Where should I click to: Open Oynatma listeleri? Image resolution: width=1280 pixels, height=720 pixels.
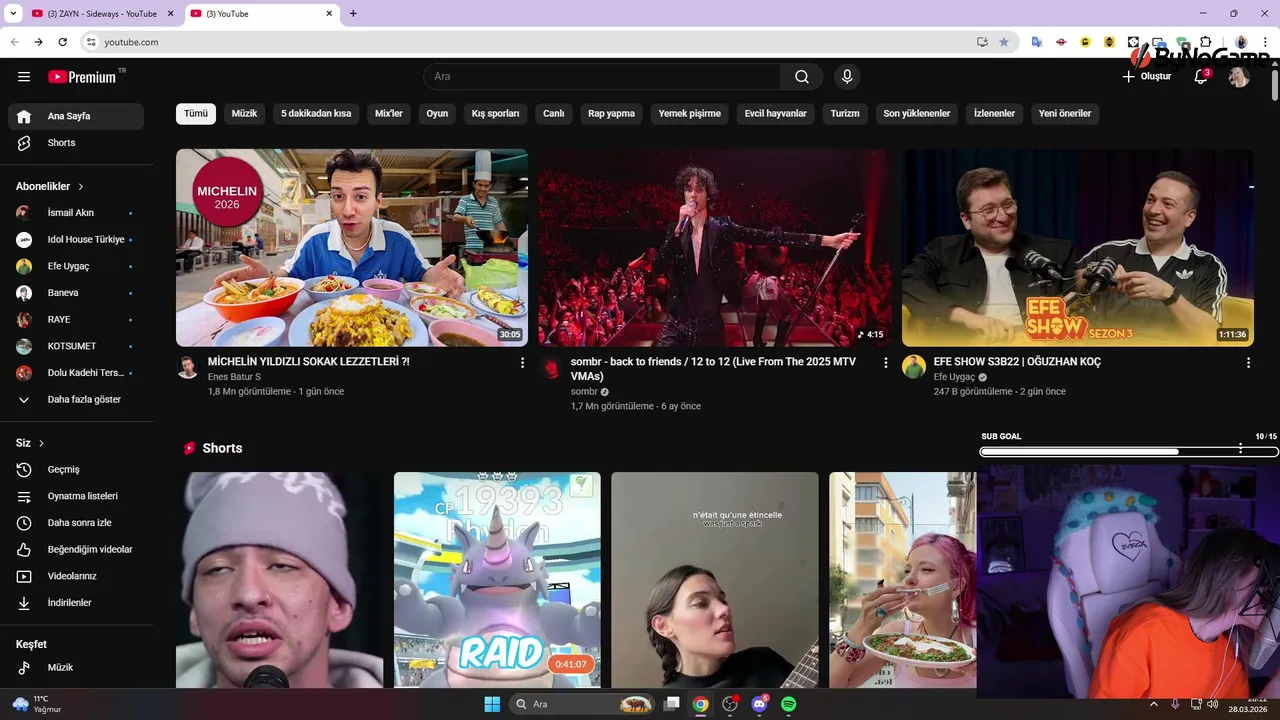(x=76, y=496)
